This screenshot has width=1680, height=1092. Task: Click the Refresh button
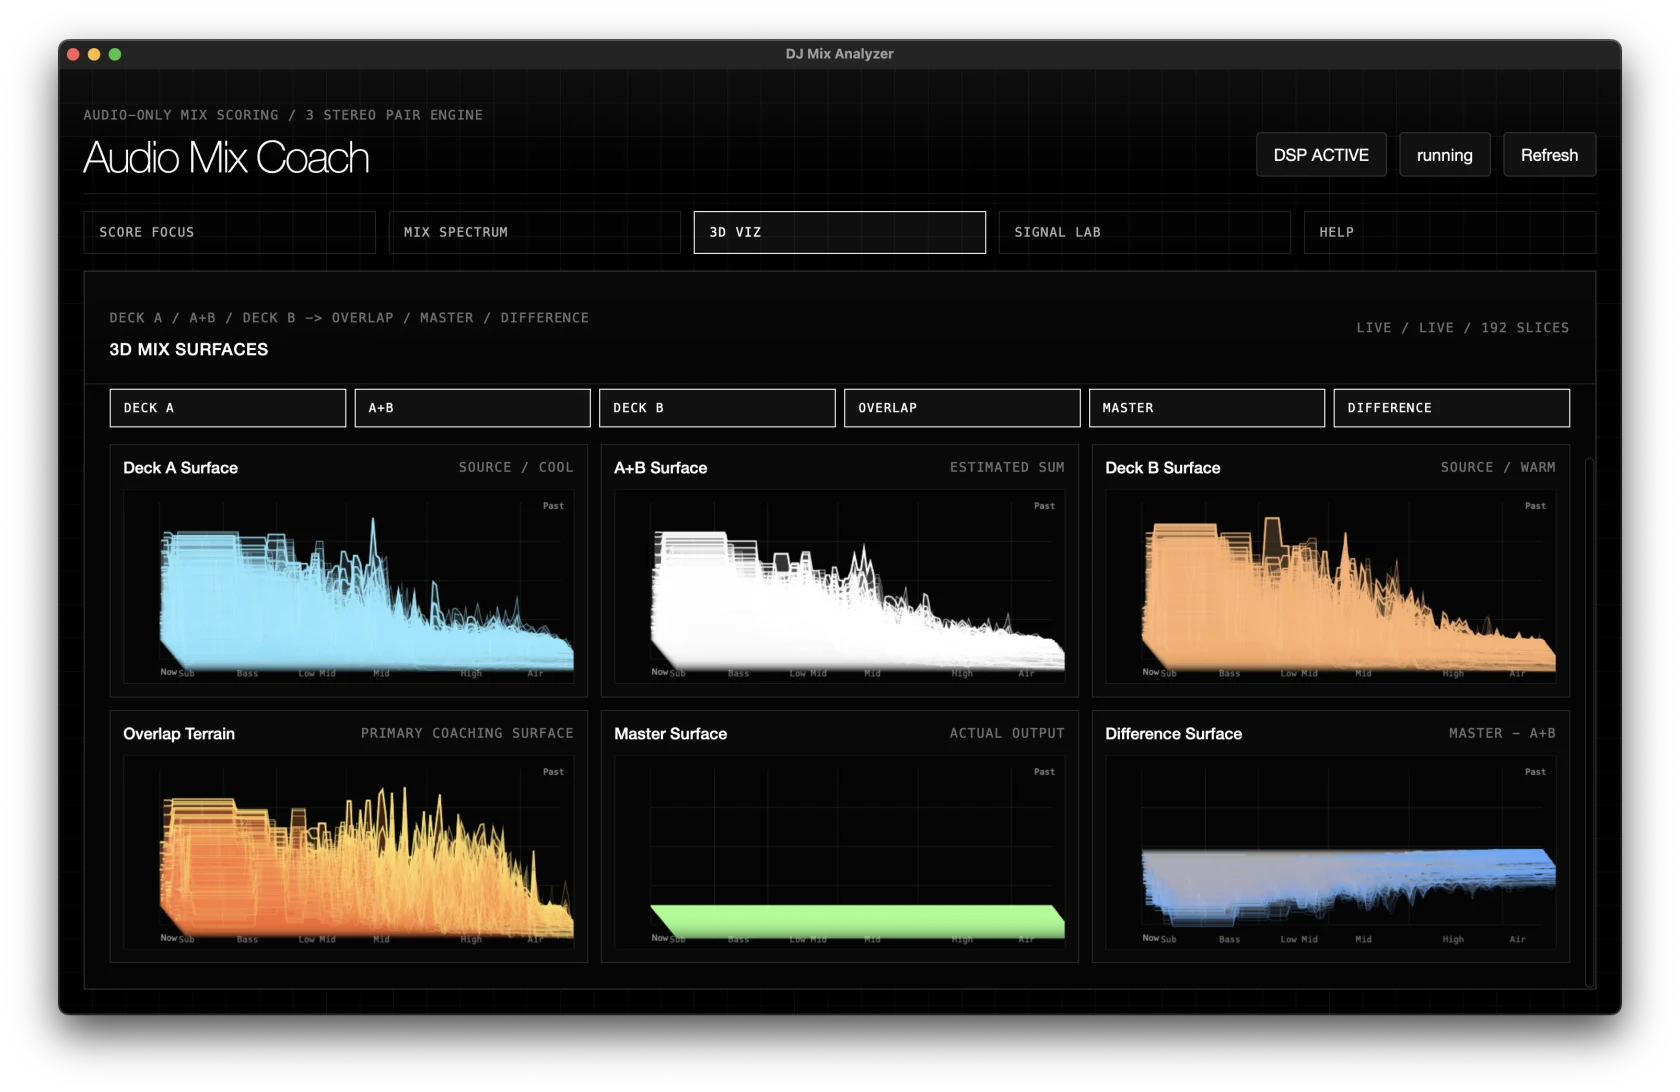pos(1549,154)
